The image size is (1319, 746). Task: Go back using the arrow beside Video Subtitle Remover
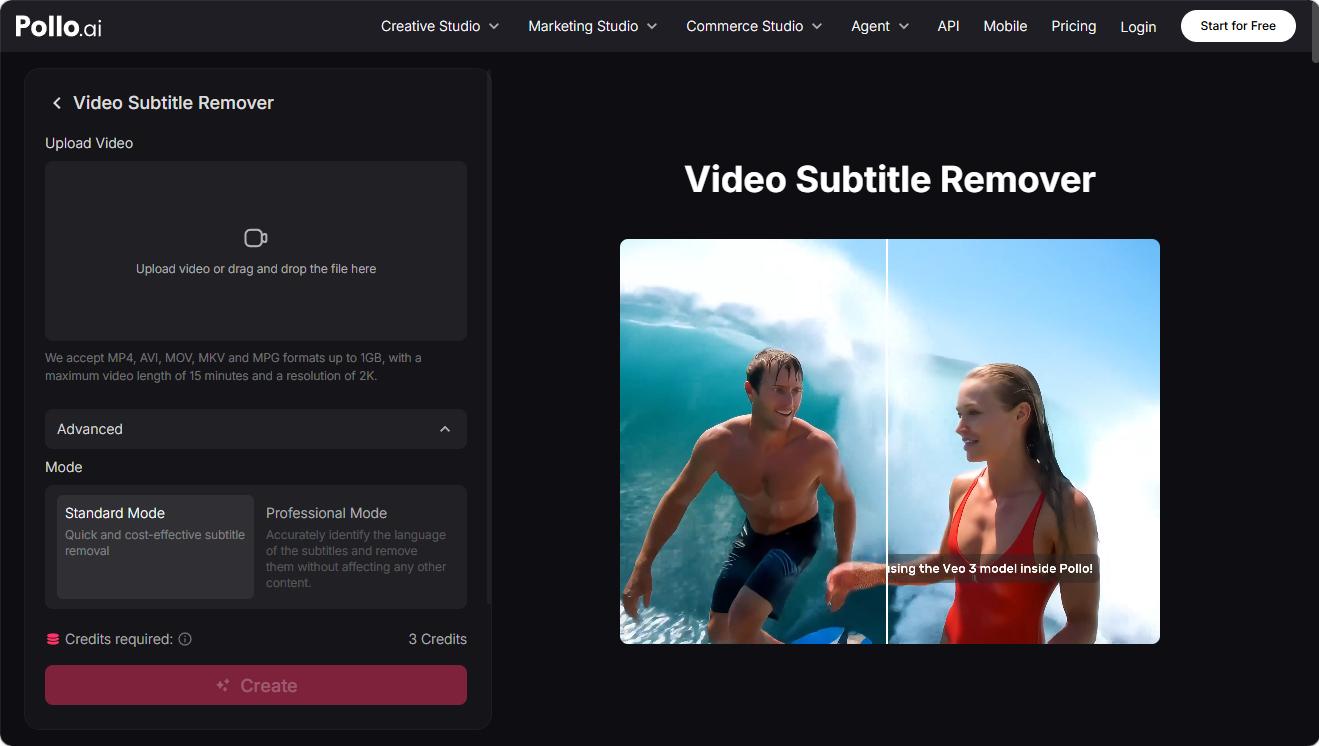tap(57, 103)
